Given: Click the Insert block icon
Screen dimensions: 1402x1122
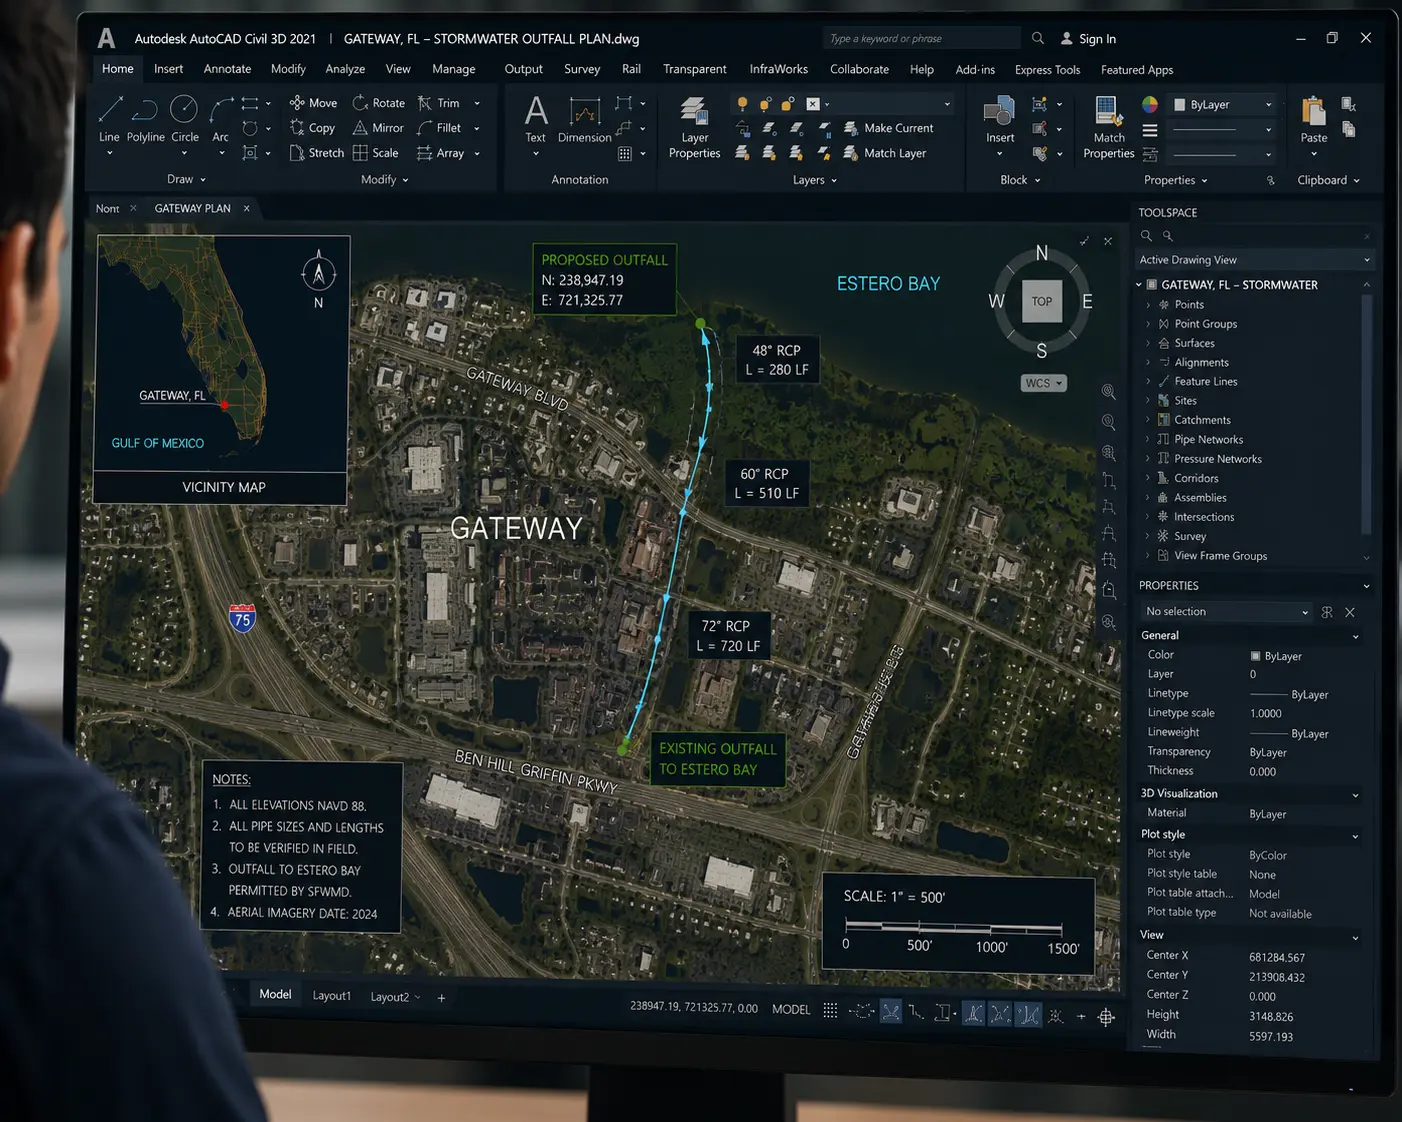Looking at the screenshot, I should pos(1000,119).
